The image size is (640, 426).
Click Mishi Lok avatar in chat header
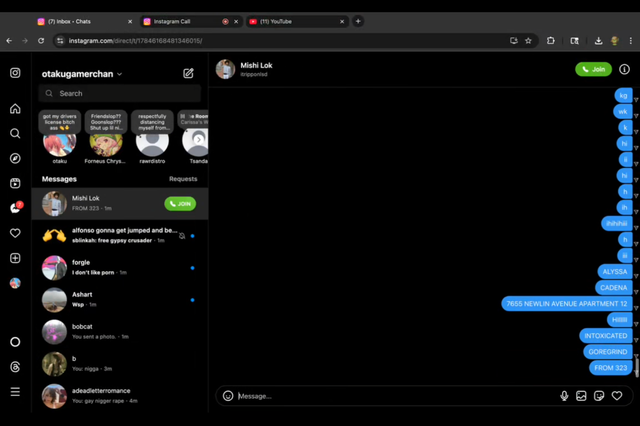click(225, 69)
